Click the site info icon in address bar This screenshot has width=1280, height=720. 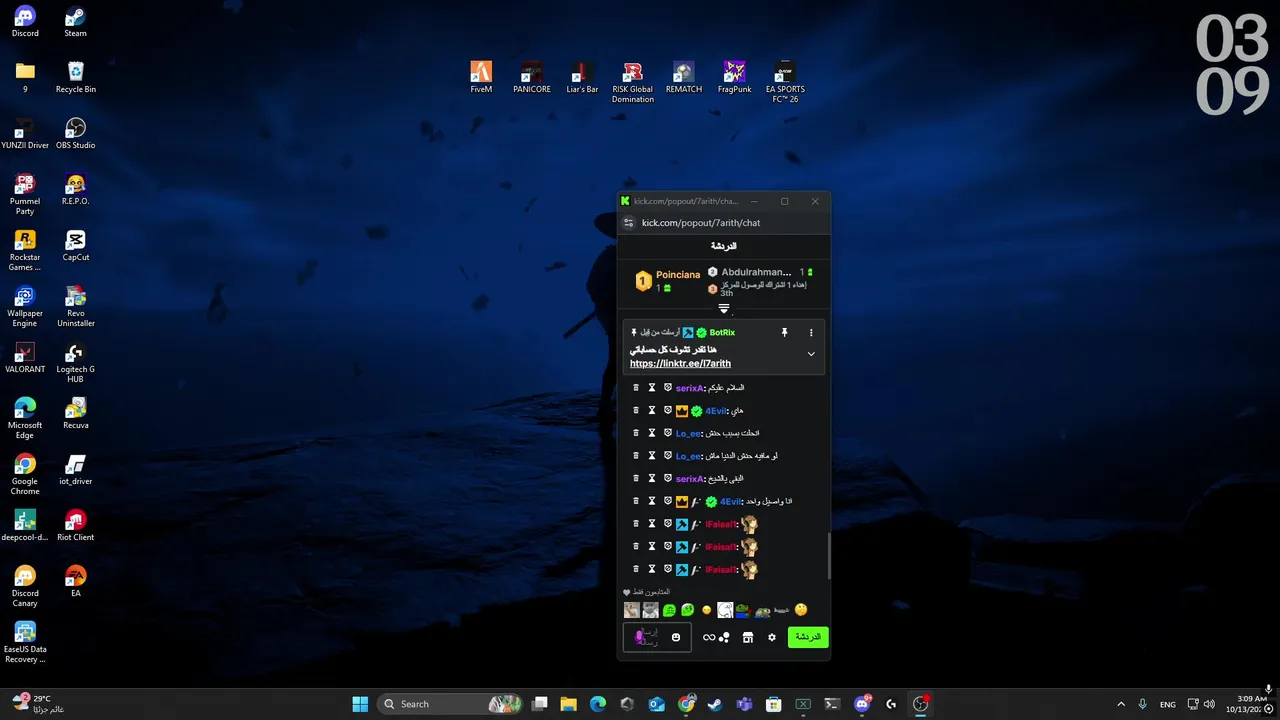[628, 223]
